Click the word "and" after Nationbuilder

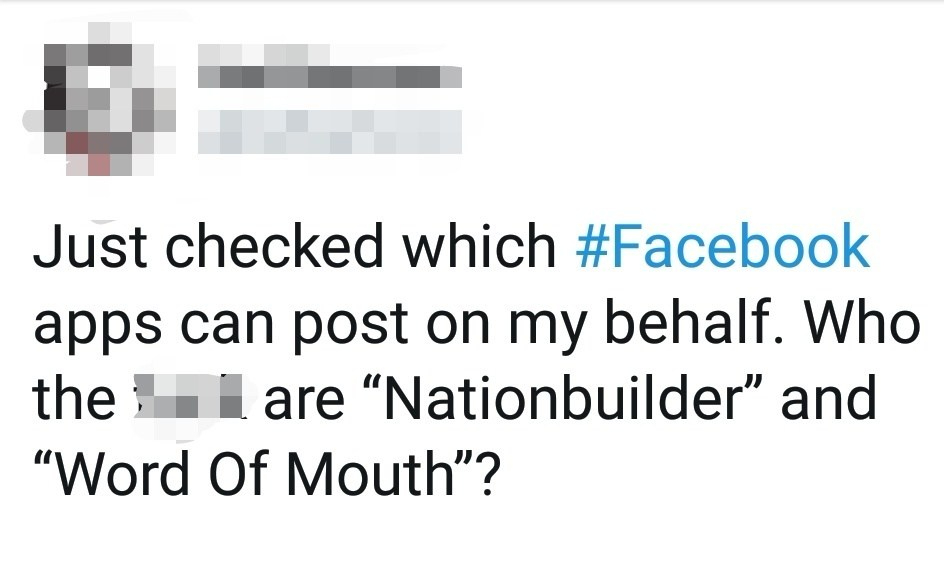(x=828, y=398)
